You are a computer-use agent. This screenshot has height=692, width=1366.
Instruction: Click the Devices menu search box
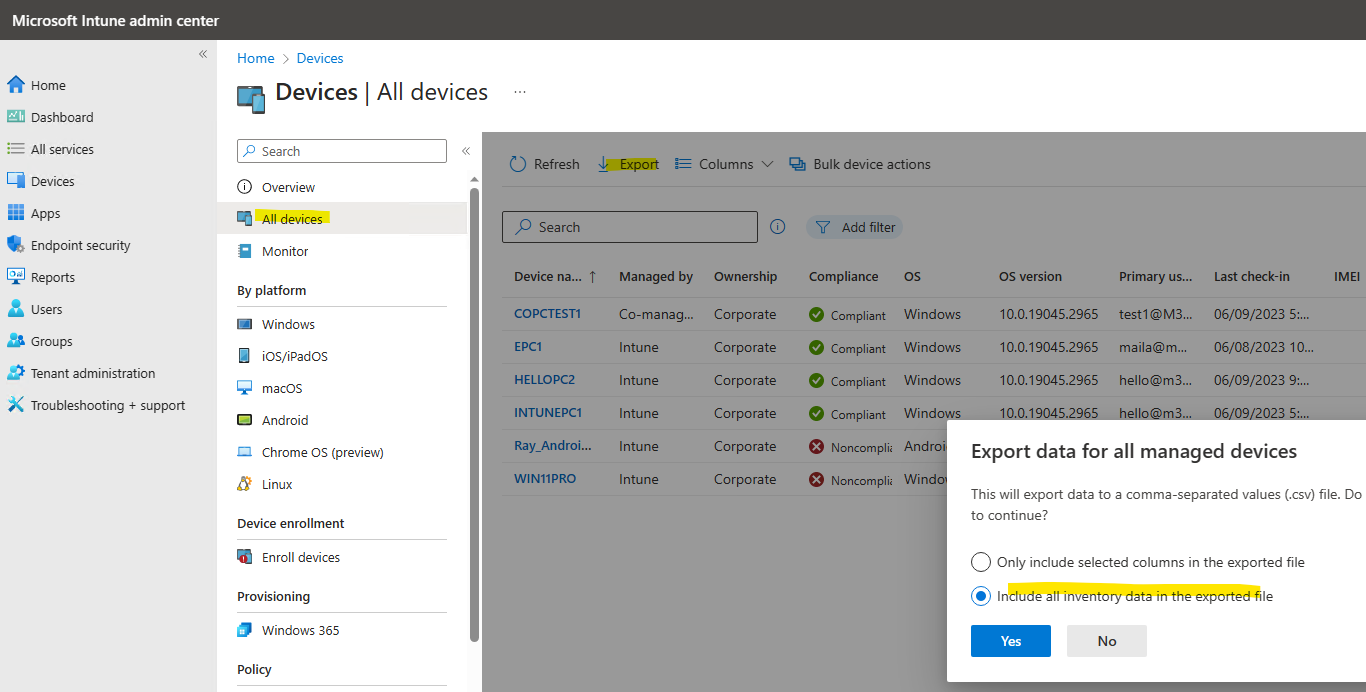pyautogui.click(x=342, y=151)
